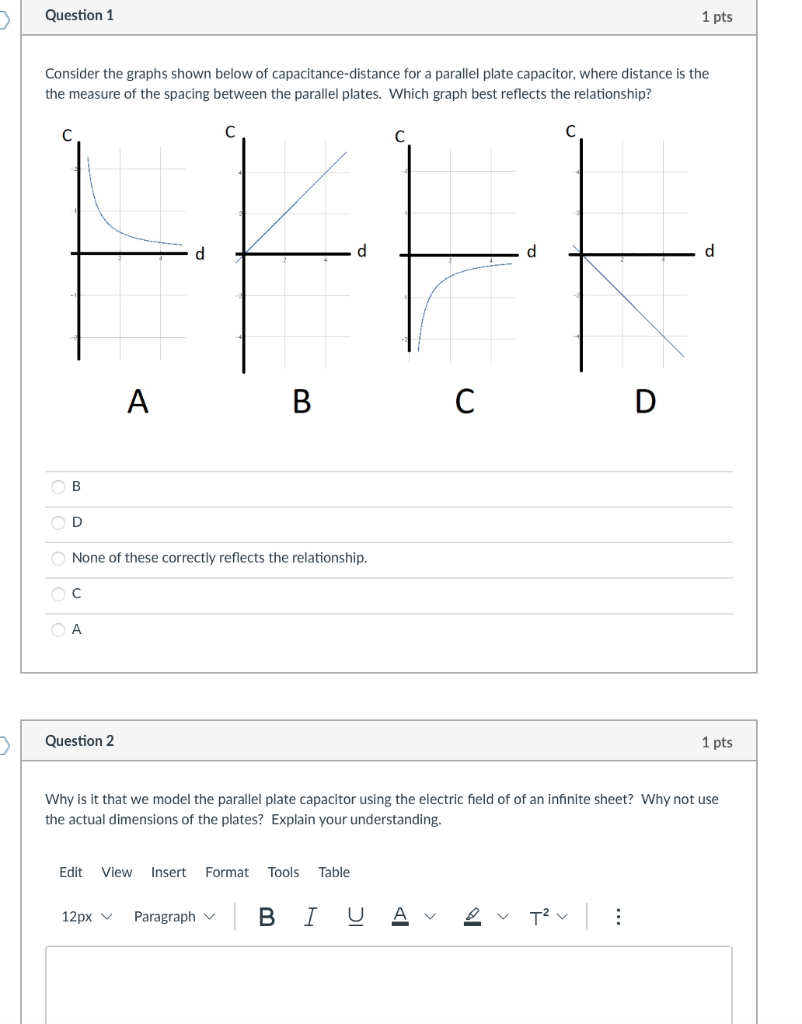
Task: Click the Tools menu label
Action: pyautogui.click(x=283, y=872)
